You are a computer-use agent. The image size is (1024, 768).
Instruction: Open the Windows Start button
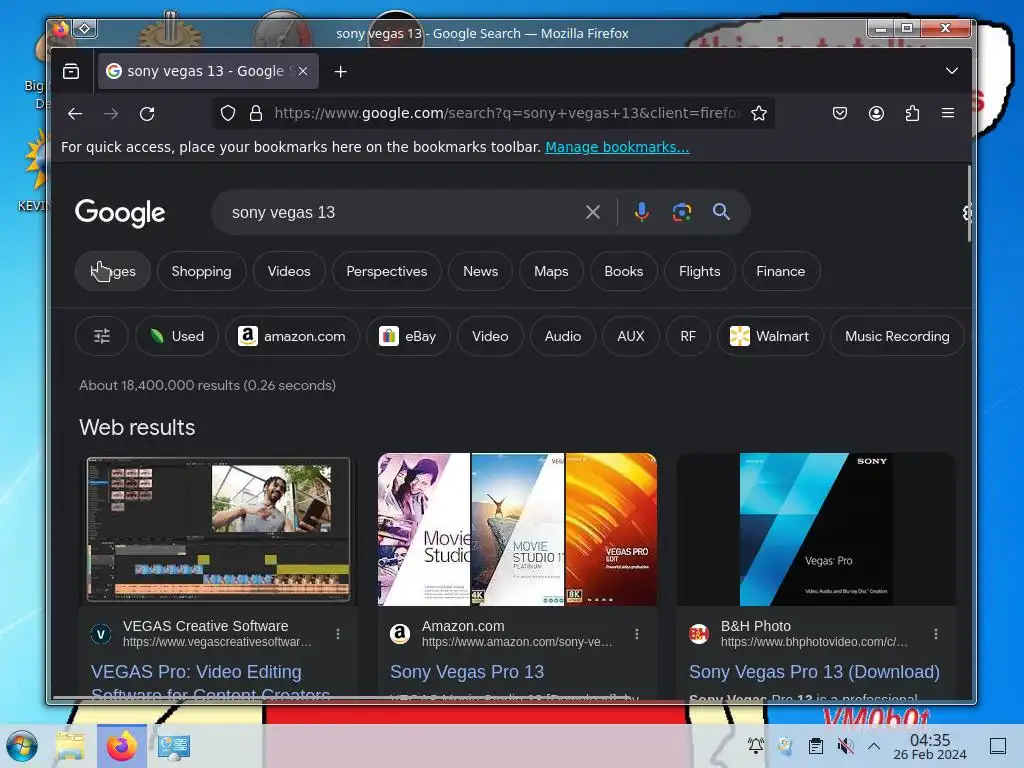point(22,746)
